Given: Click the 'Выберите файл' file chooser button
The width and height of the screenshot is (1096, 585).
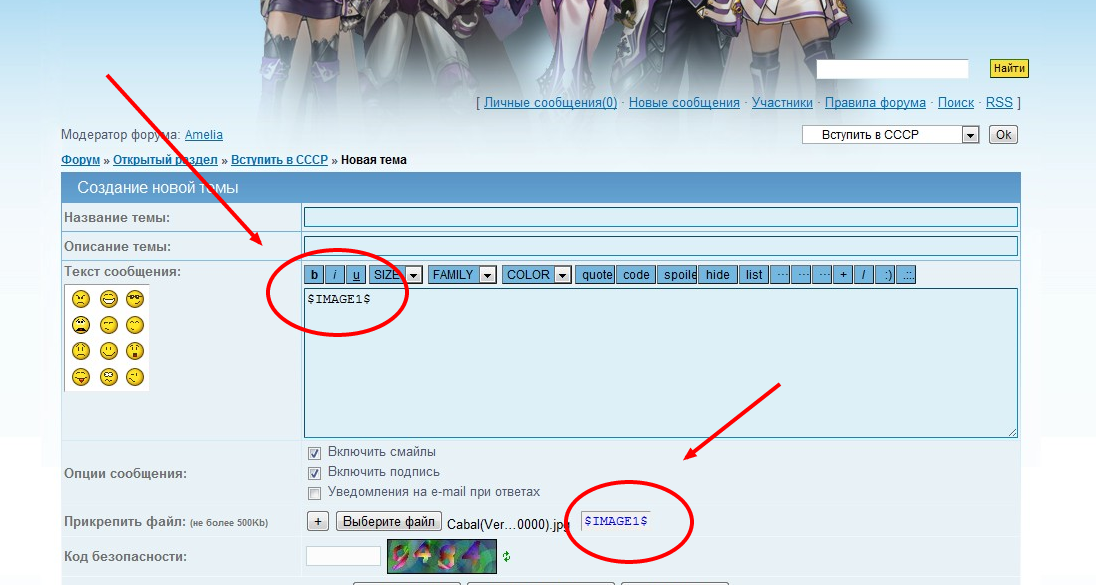Looking at the screenshot, I should click(x=389, y=521).
